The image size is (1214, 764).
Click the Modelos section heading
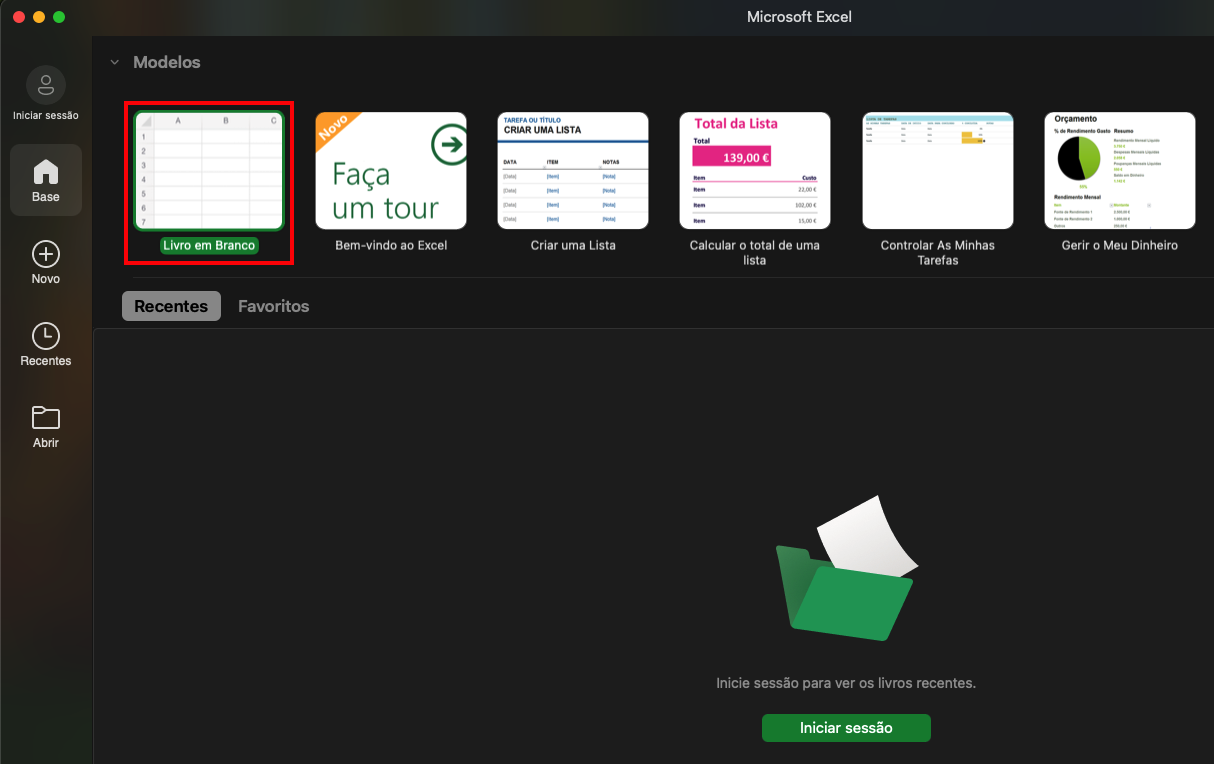[167, 62]
